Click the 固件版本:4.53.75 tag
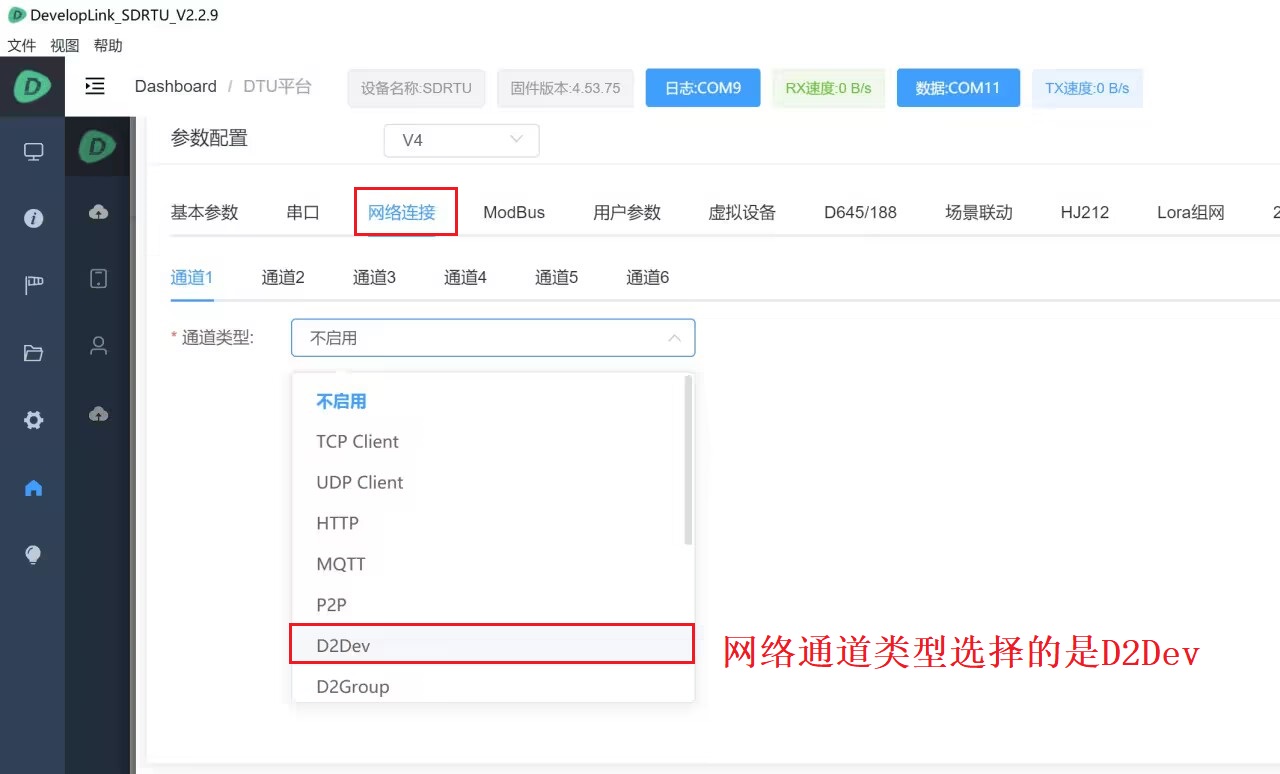Viewport: 1280px width, 774px height. pos(565,88)
